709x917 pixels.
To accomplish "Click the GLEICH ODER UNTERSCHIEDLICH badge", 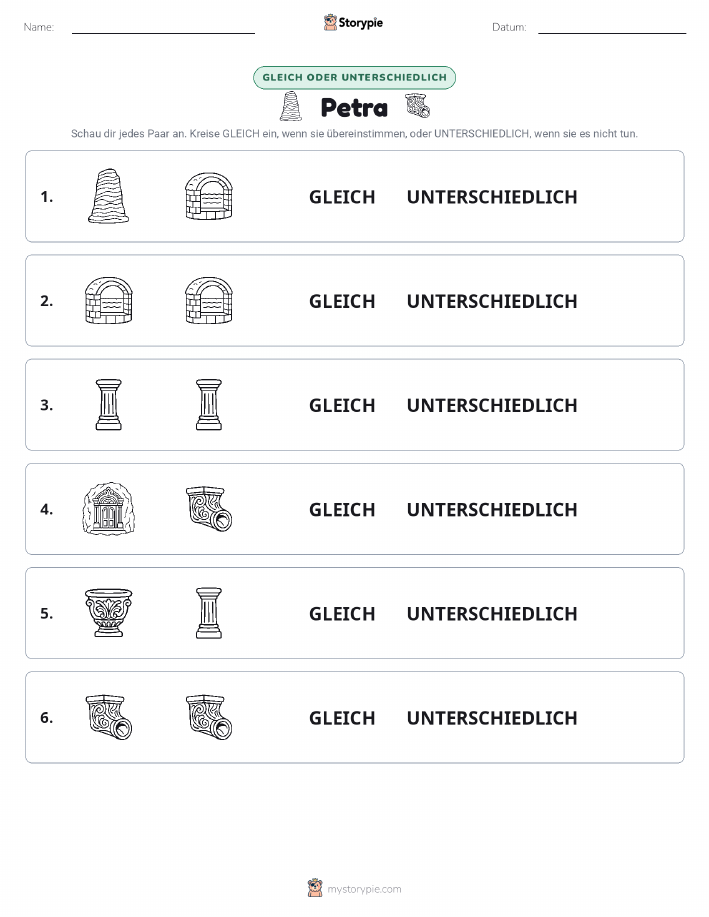I will pos(354,78).
